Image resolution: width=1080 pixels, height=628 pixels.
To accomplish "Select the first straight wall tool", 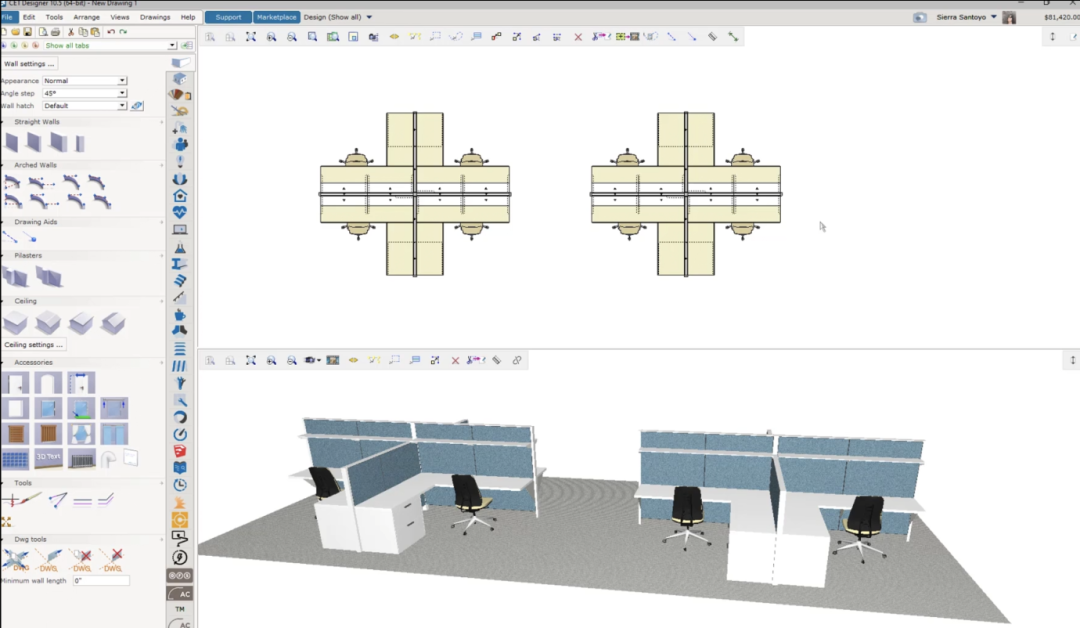I will [x=12, y=143].
